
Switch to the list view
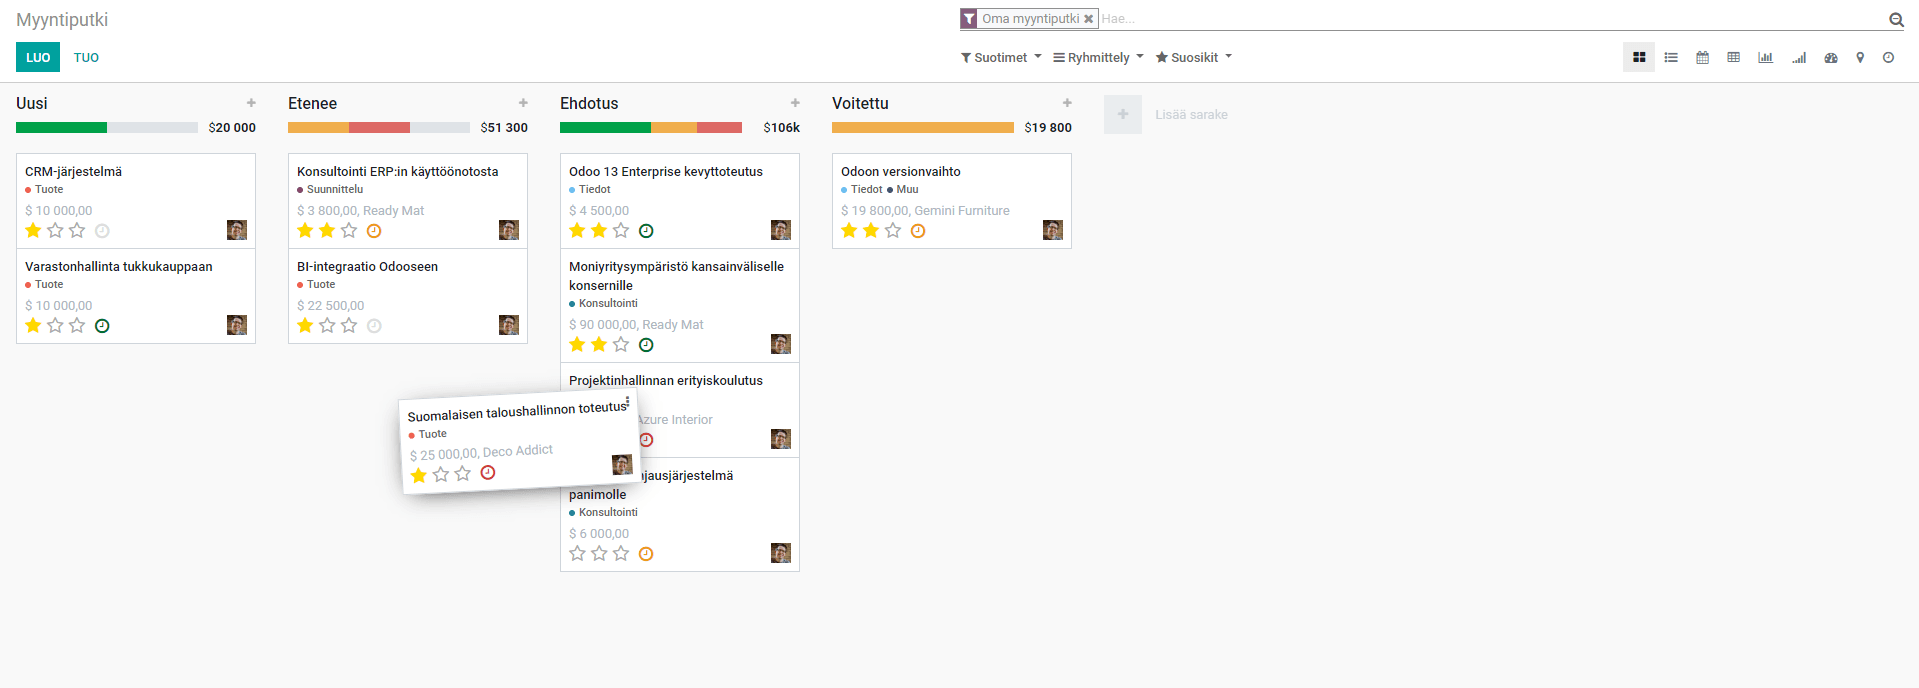1671,58
